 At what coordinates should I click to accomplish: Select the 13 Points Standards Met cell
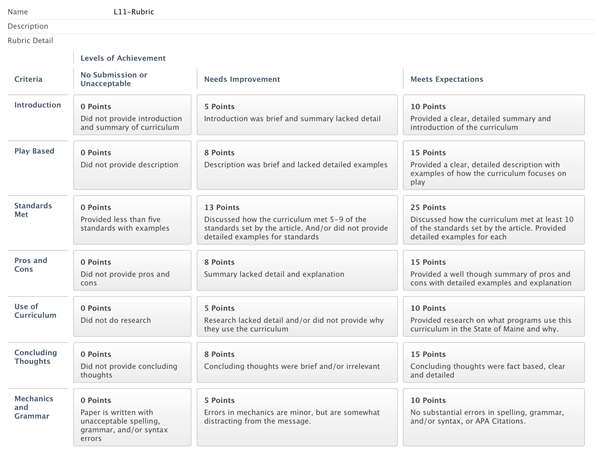point(297,220)
